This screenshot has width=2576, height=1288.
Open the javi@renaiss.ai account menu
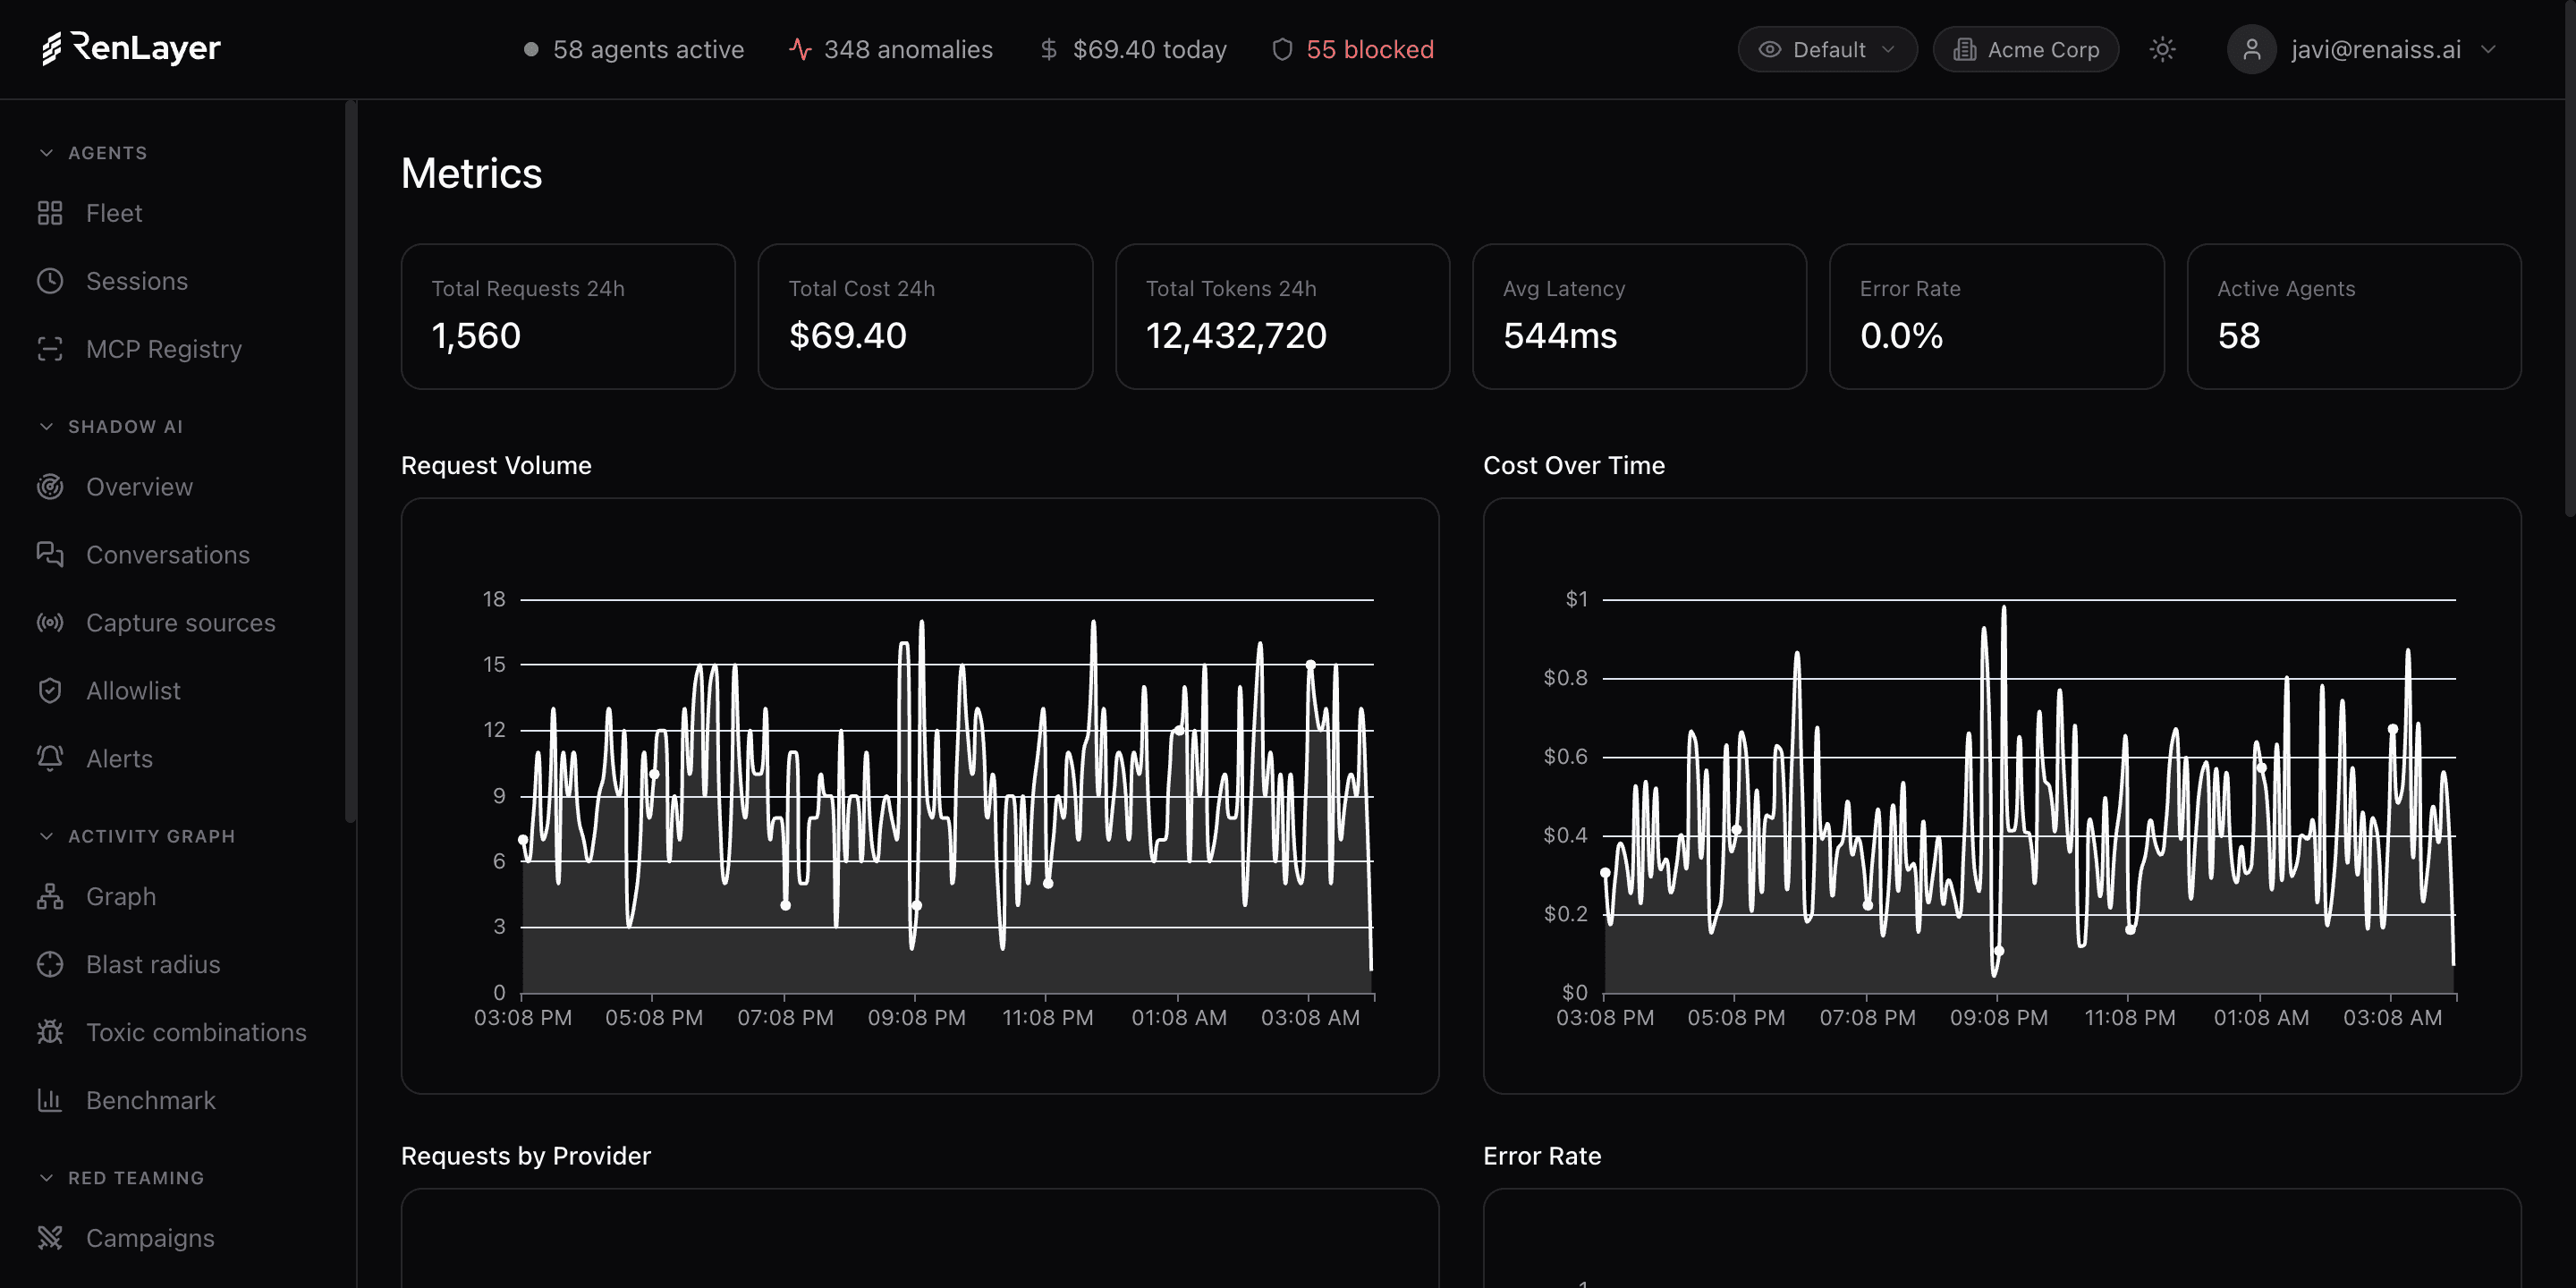pos(2362,49)
